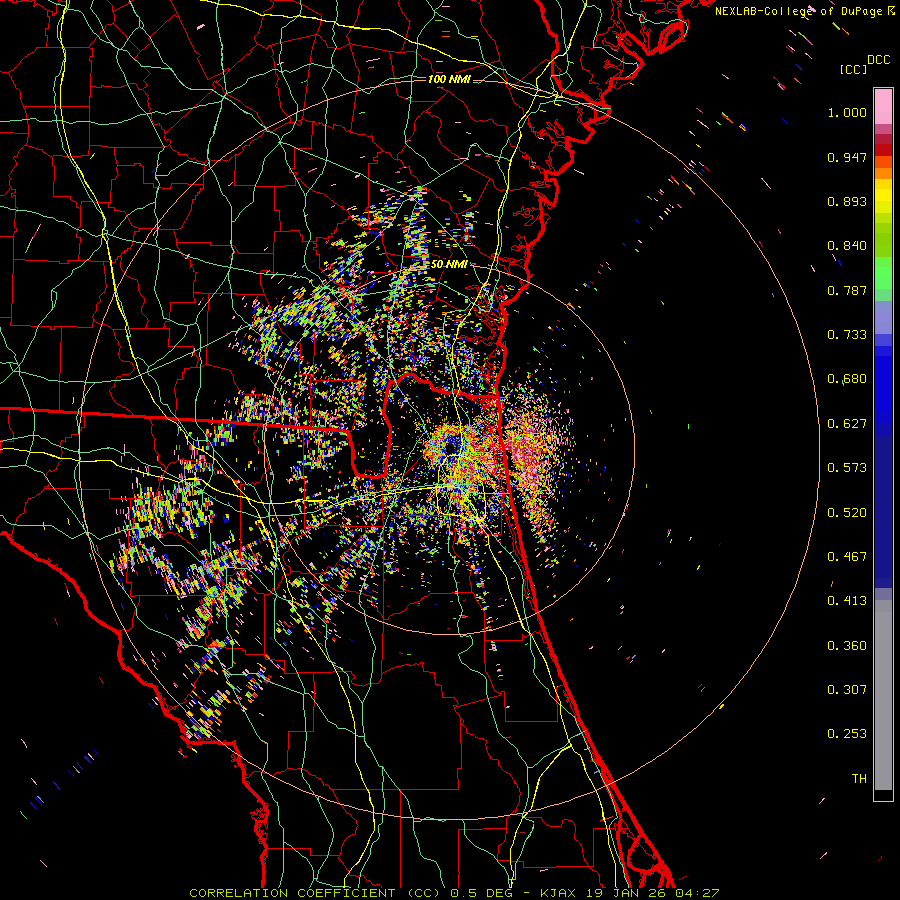Click the [CC] unit label
Screen dimensions: 900x900
point(853,69)
